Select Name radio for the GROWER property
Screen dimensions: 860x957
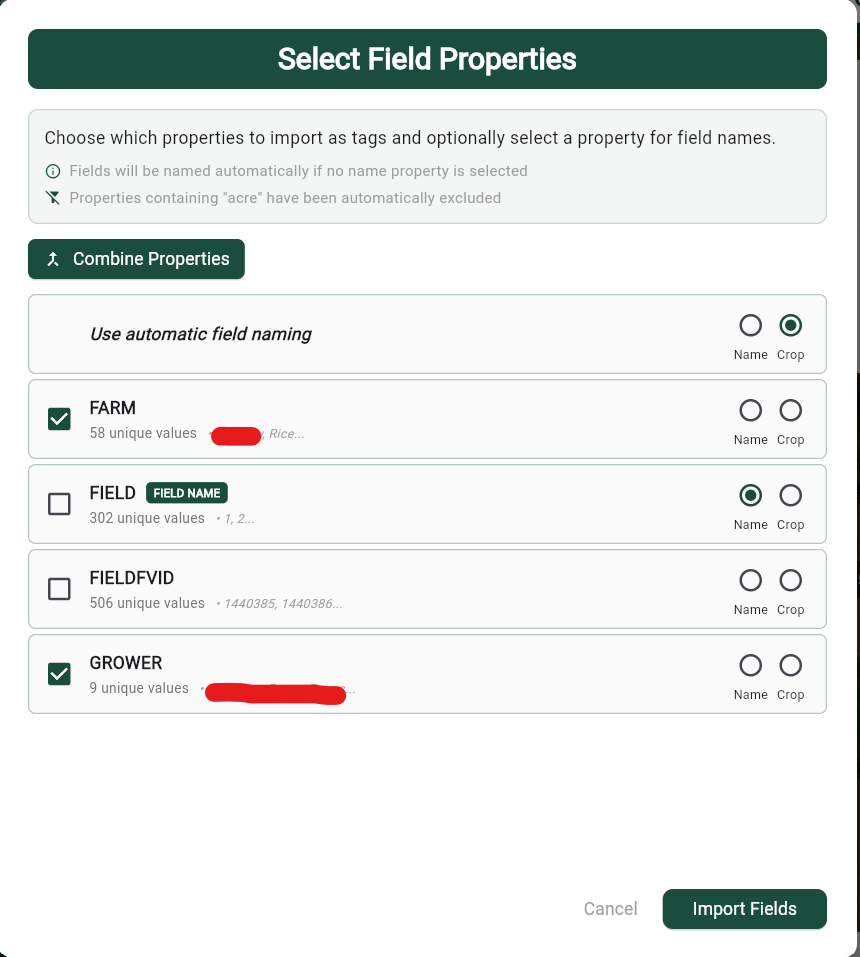[x=750, y=665]
